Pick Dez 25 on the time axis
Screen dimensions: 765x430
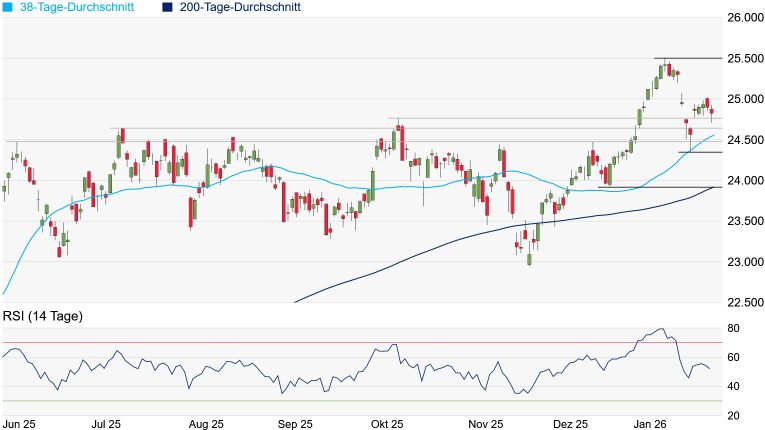click(572, 423)
